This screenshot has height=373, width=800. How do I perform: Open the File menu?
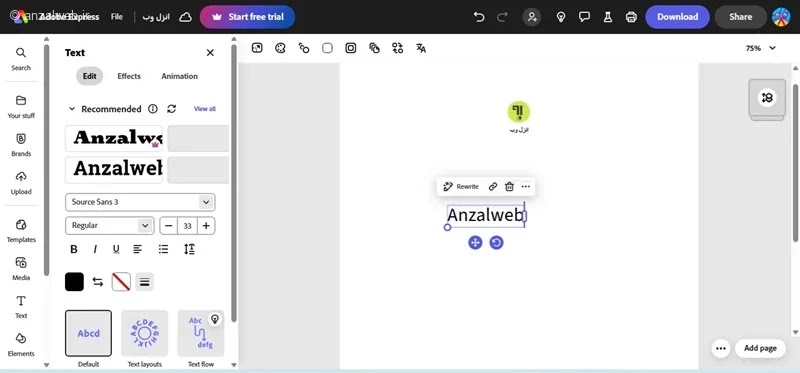click(117, 17)
